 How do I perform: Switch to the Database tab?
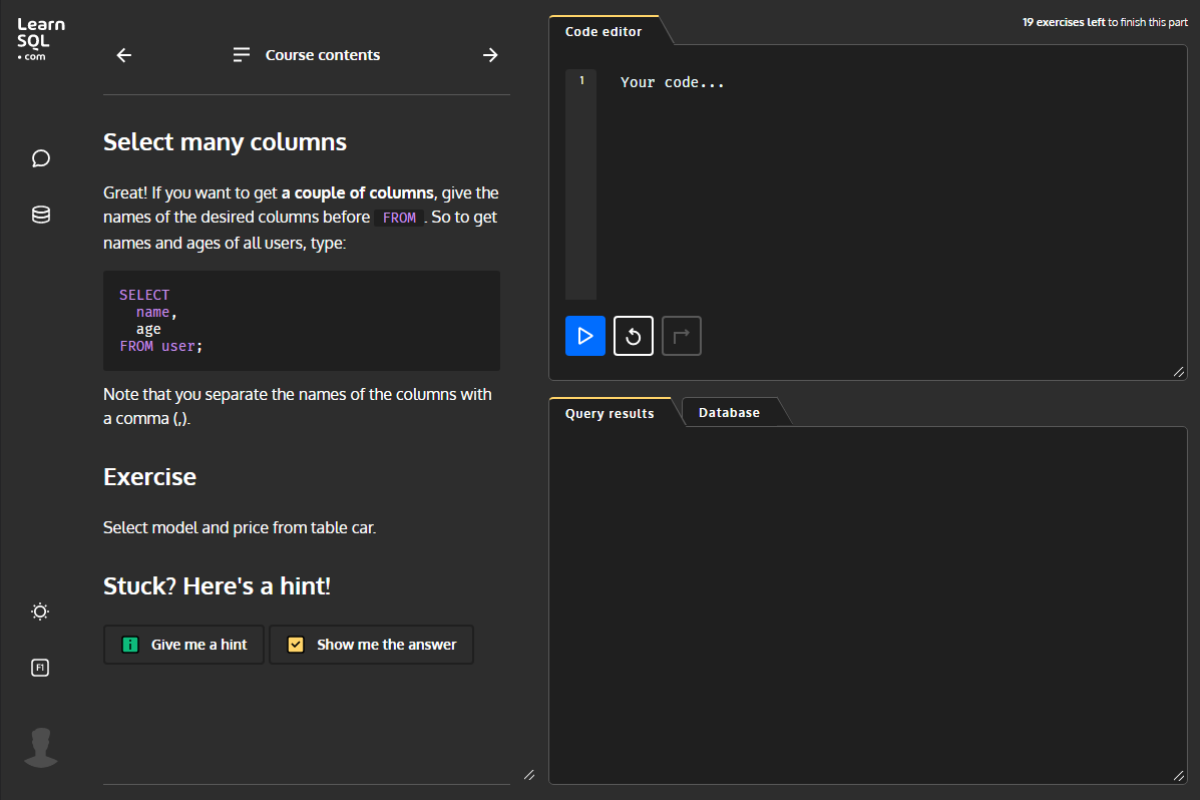click(x=729, y=412)
